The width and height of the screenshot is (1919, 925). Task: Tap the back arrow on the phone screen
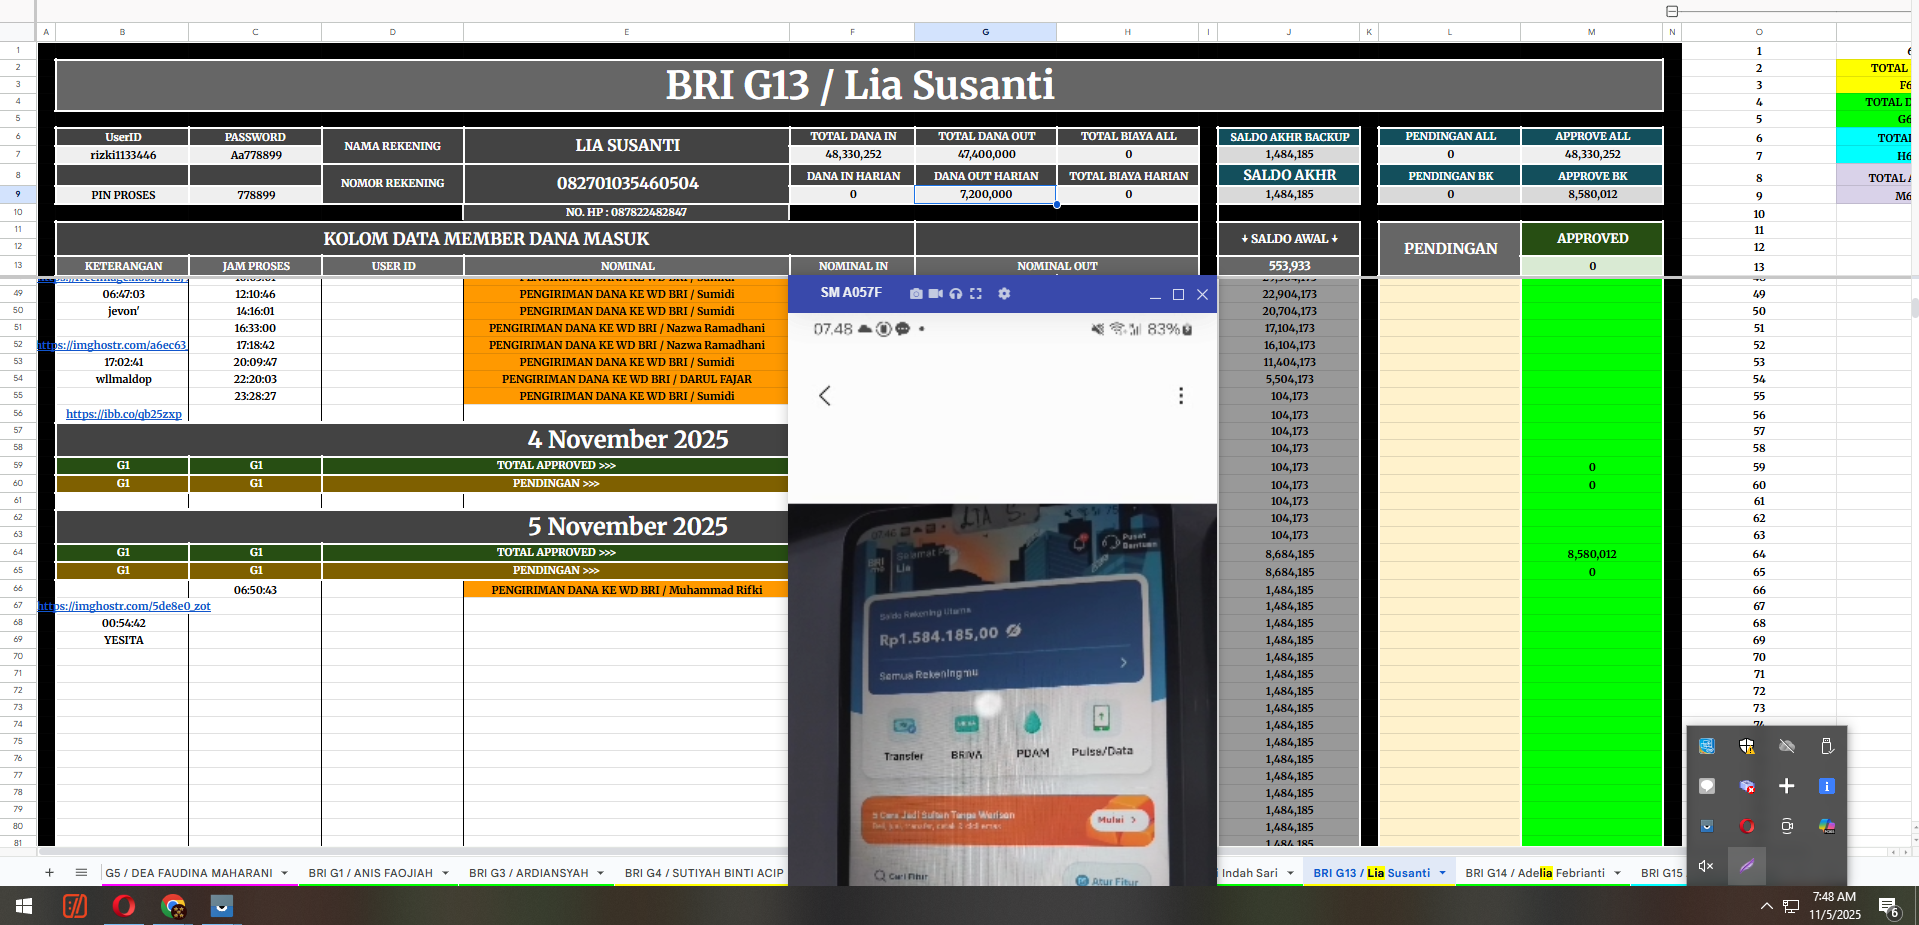point(825,395)
